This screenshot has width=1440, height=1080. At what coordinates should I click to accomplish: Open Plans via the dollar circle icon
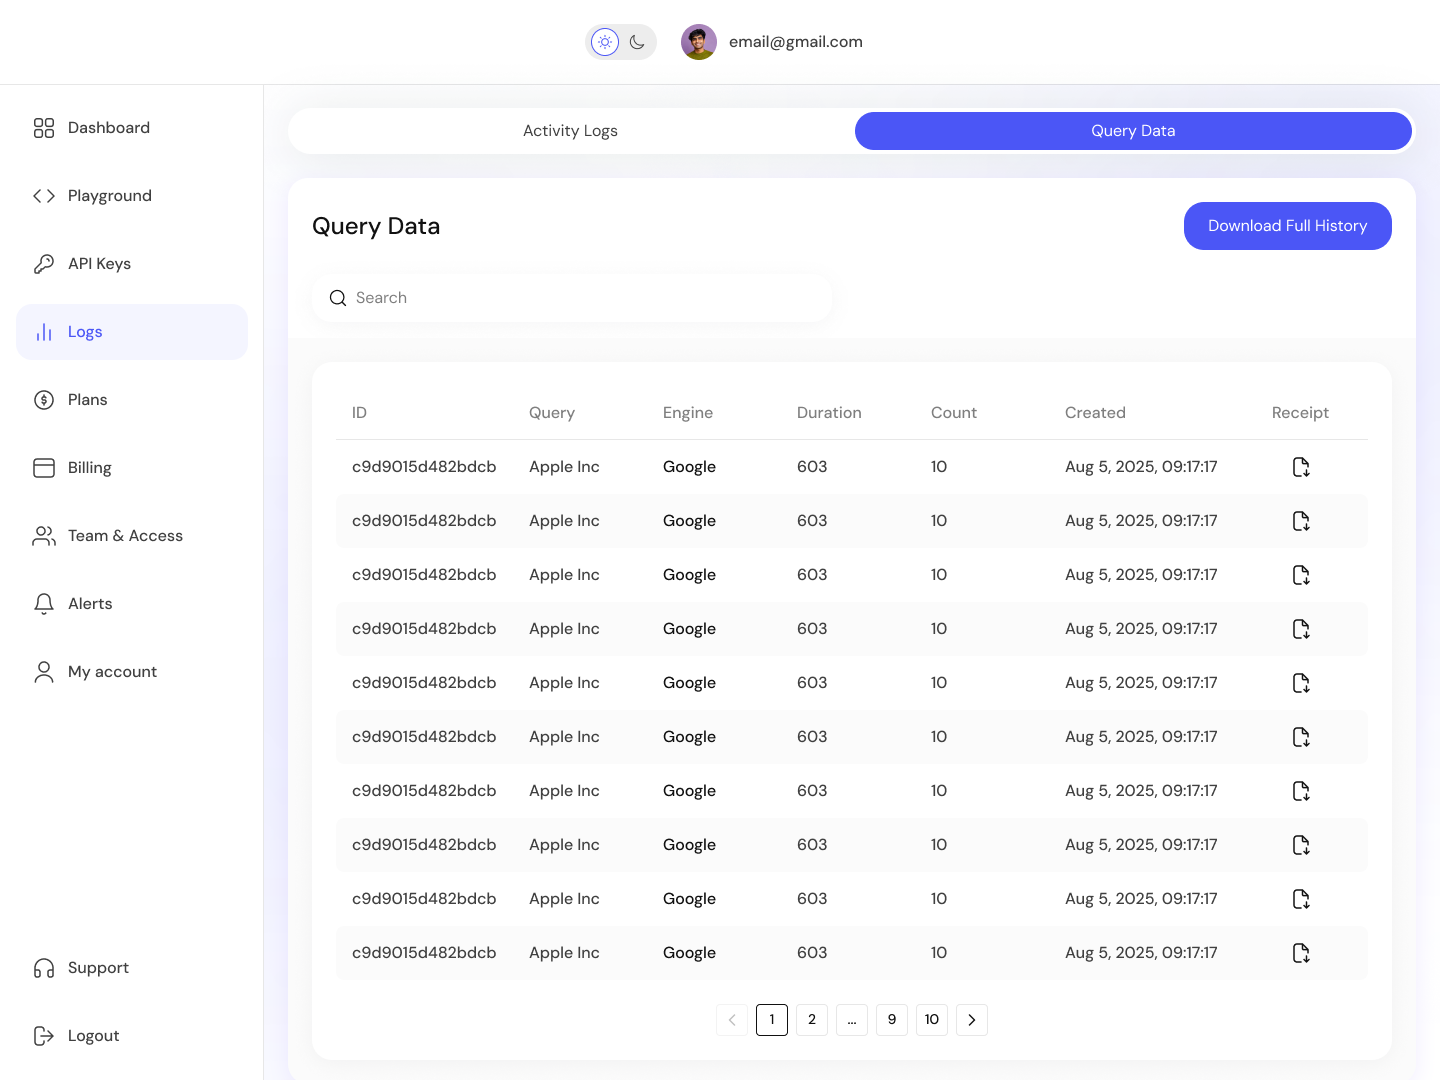click(x=44, y=399)
